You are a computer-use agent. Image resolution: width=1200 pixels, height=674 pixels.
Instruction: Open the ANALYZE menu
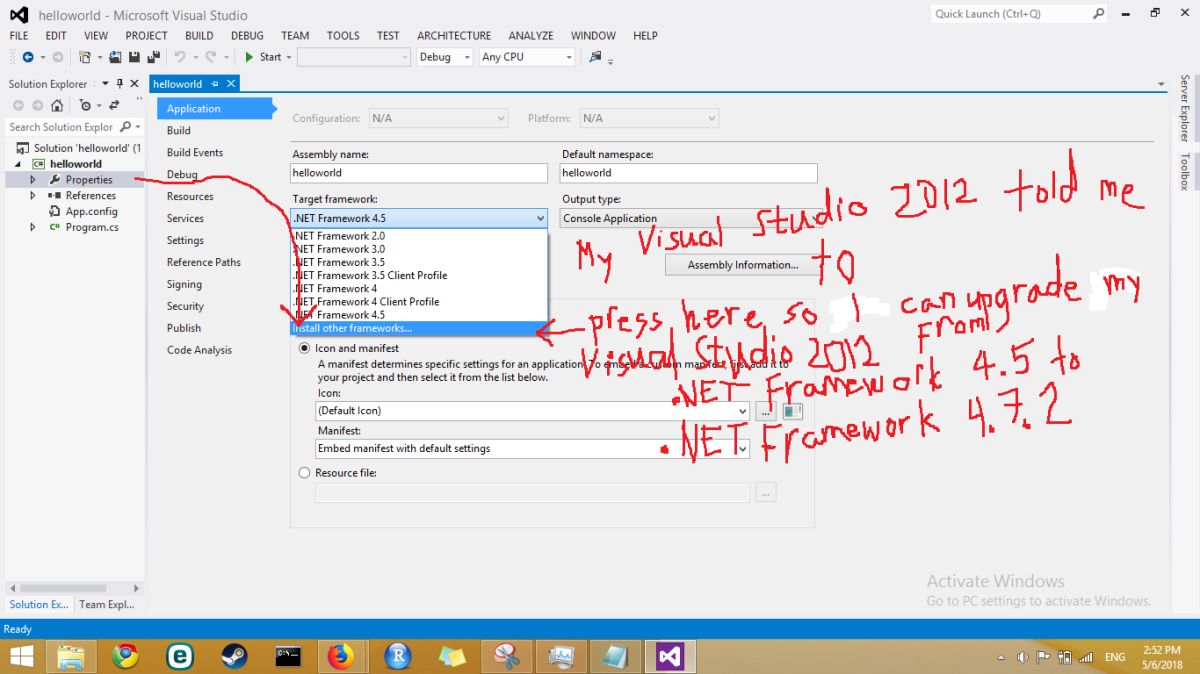531,35
